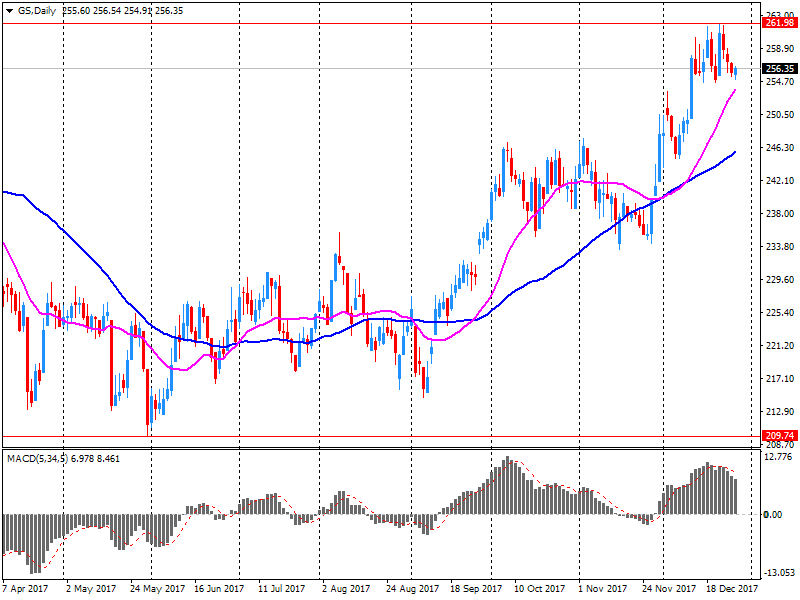Viewport: 800px width, 600px height.
Task: Click the 225.40 value on price axis
Action: [777, 312]
